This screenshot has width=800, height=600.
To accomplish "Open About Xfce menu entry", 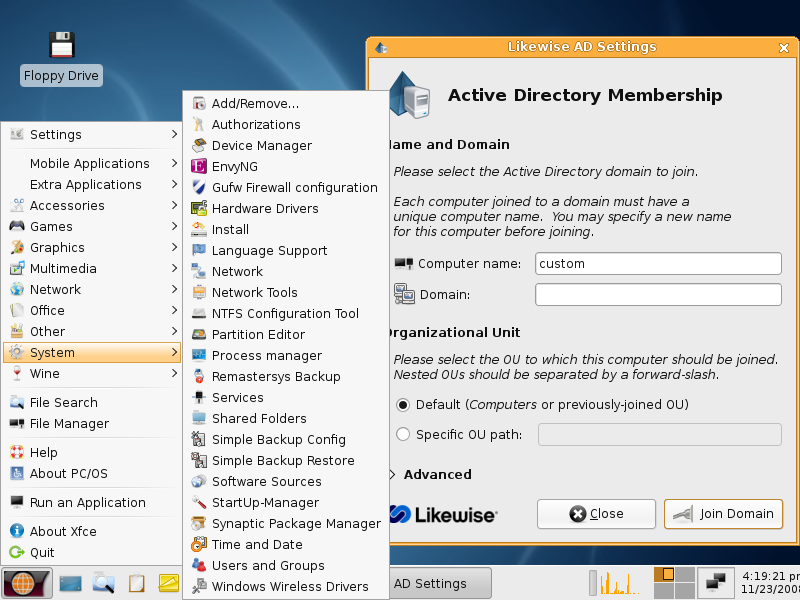I will [92, 532].
